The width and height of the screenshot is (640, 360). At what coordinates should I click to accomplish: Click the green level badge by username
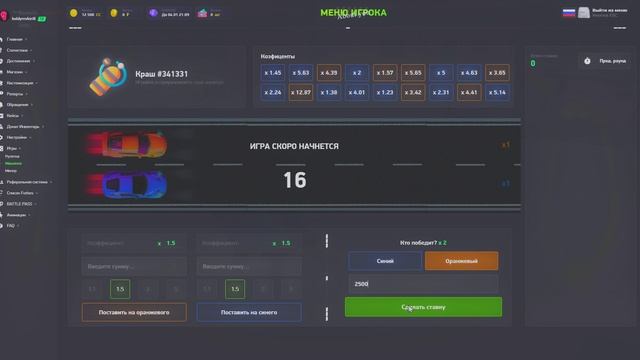pyautogui.click(x=42, y=19)
